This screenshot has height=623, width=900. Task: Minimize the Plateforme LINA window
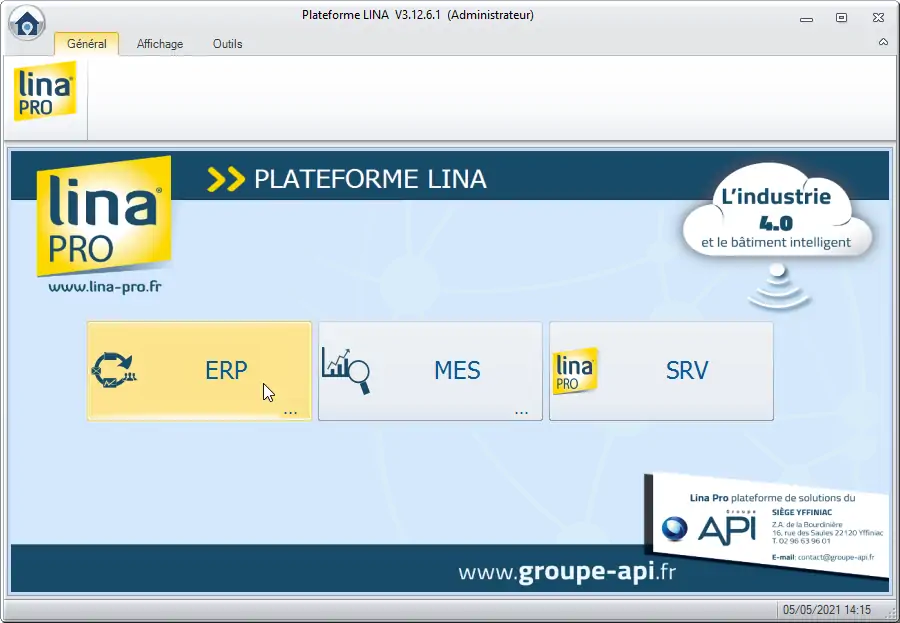806,18
